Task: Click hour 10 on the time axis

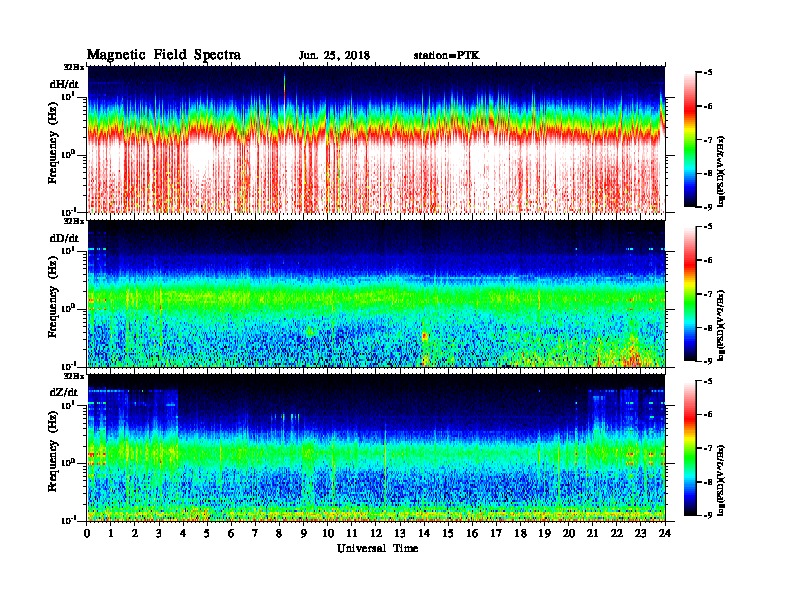Action: 328,534
